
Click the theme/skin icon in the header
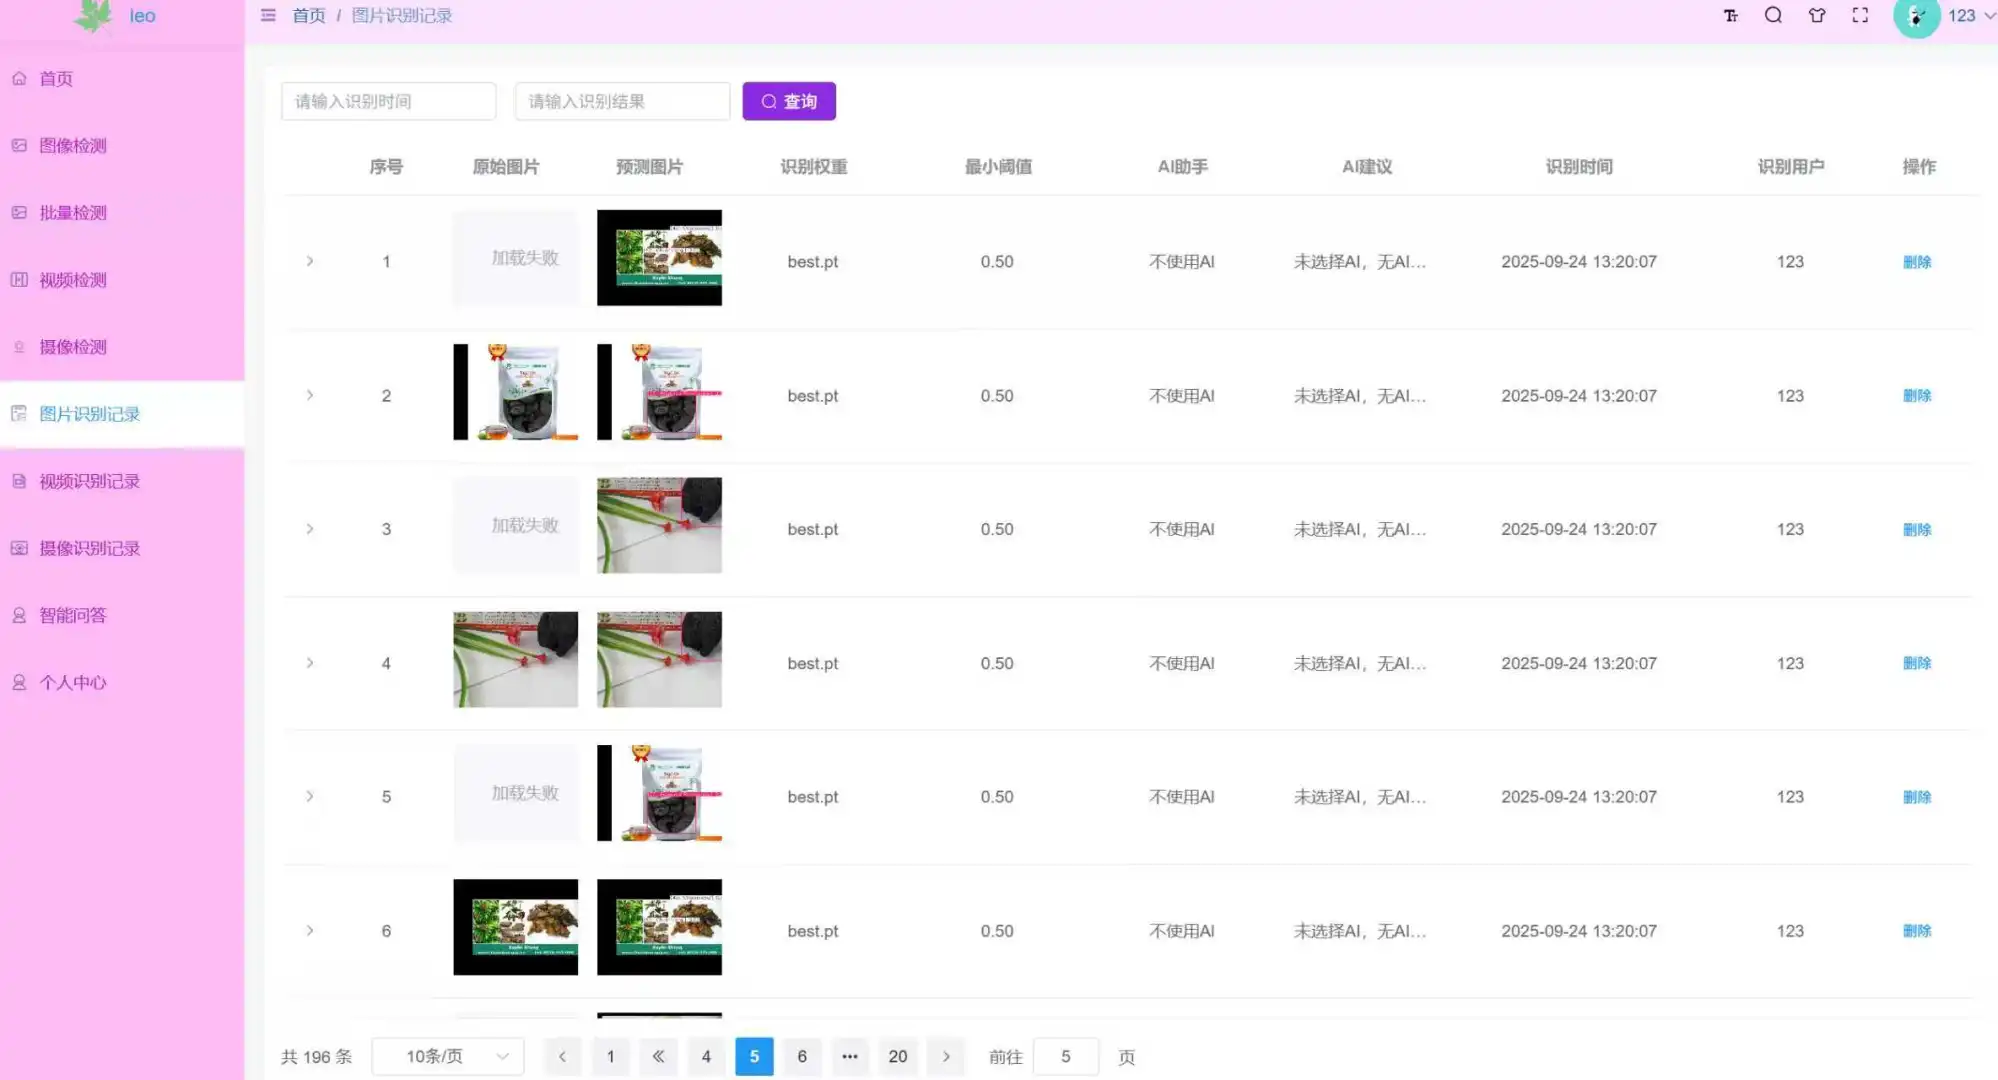(1816, 15)
